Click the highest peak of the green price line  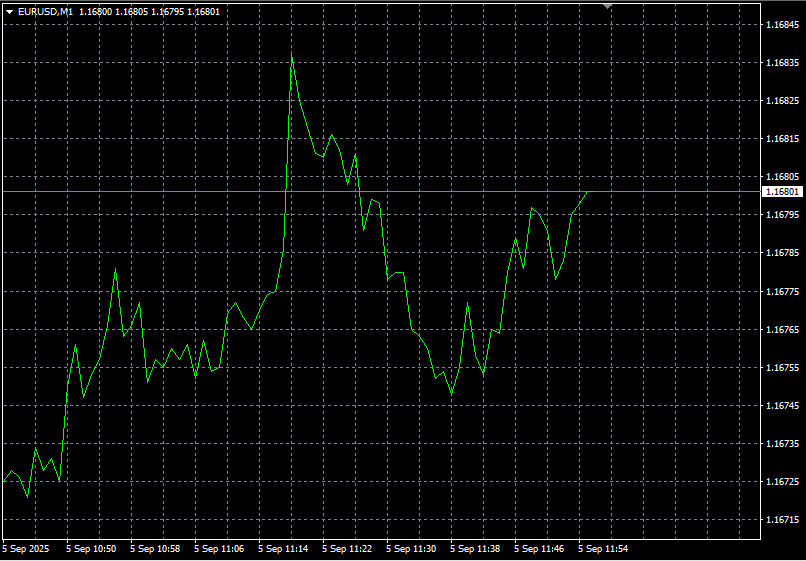click(292, 56)
